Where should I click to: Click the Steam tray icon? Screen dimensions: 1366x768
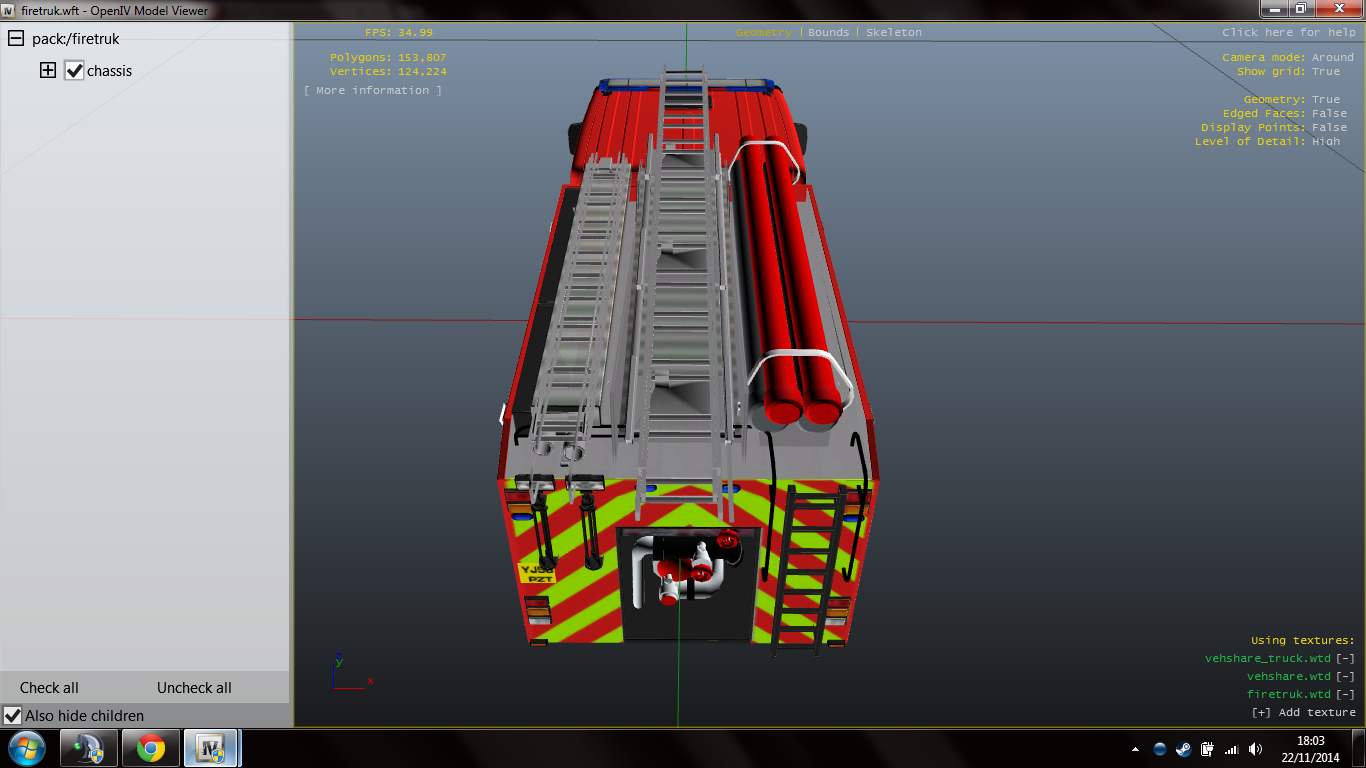pyautogui.click(x=1183, y=749)
